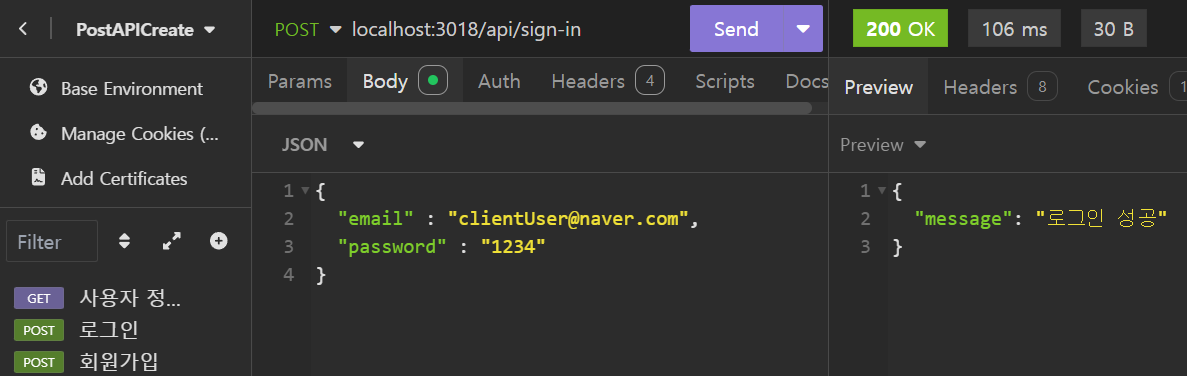Click the "password" key in request body
Screen dimensions: 1187x376
pyautogui.click(x=392, y=247)
